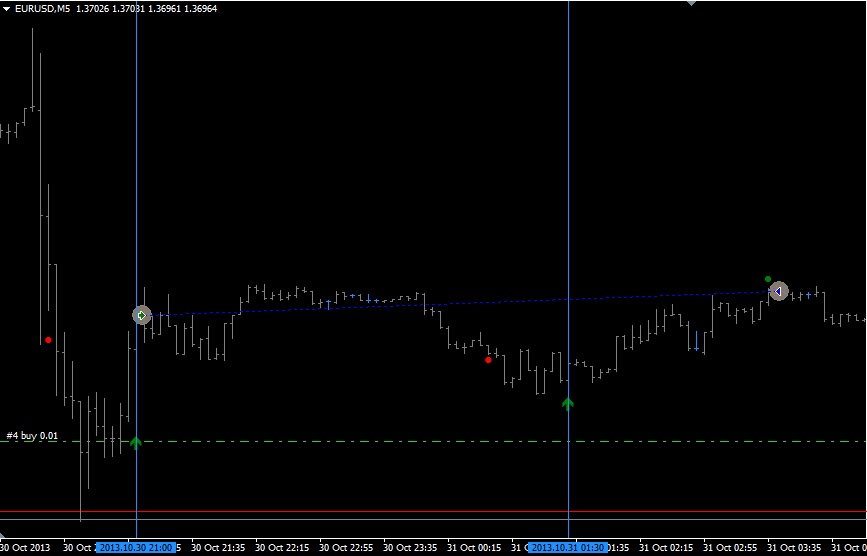
Task: Click the 30 Oct 23:35 time axis label
Action: pyautogui.click(x=410, y=548)
